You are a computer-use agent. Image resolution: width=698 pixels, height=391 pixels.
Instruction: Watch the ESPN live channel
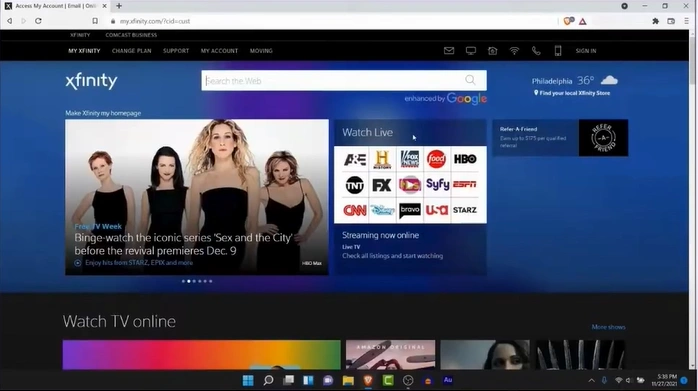tap(465, 184)
